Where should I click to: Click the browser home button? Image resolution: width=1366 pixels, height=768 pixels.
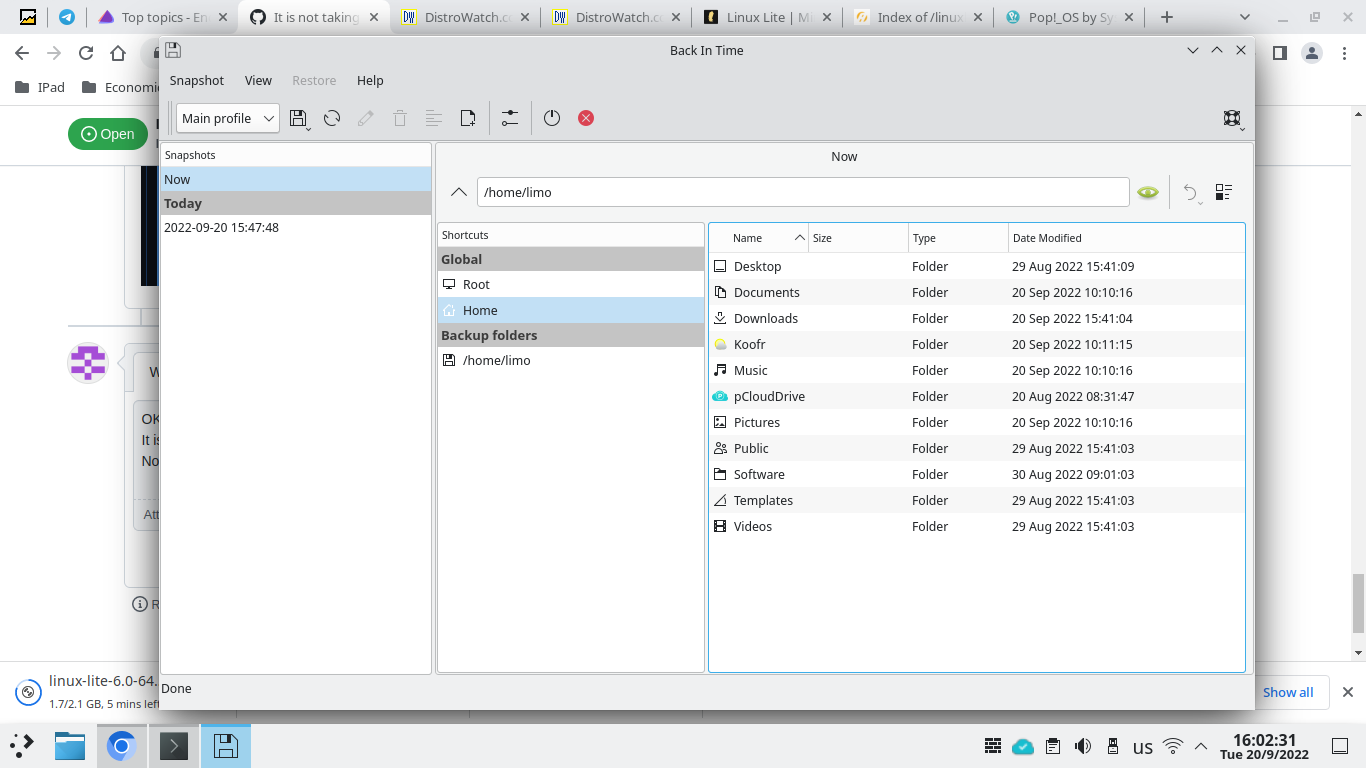coord(118,54)
